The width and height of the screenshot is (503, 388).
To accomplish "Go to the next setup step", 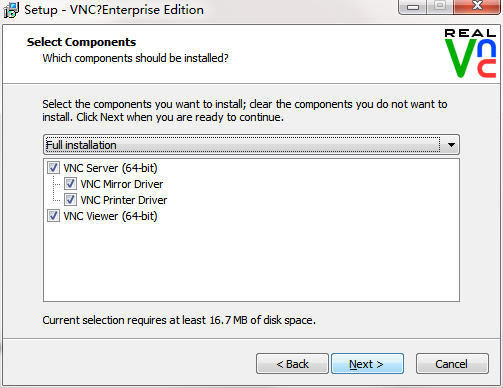I will (367, 364).
